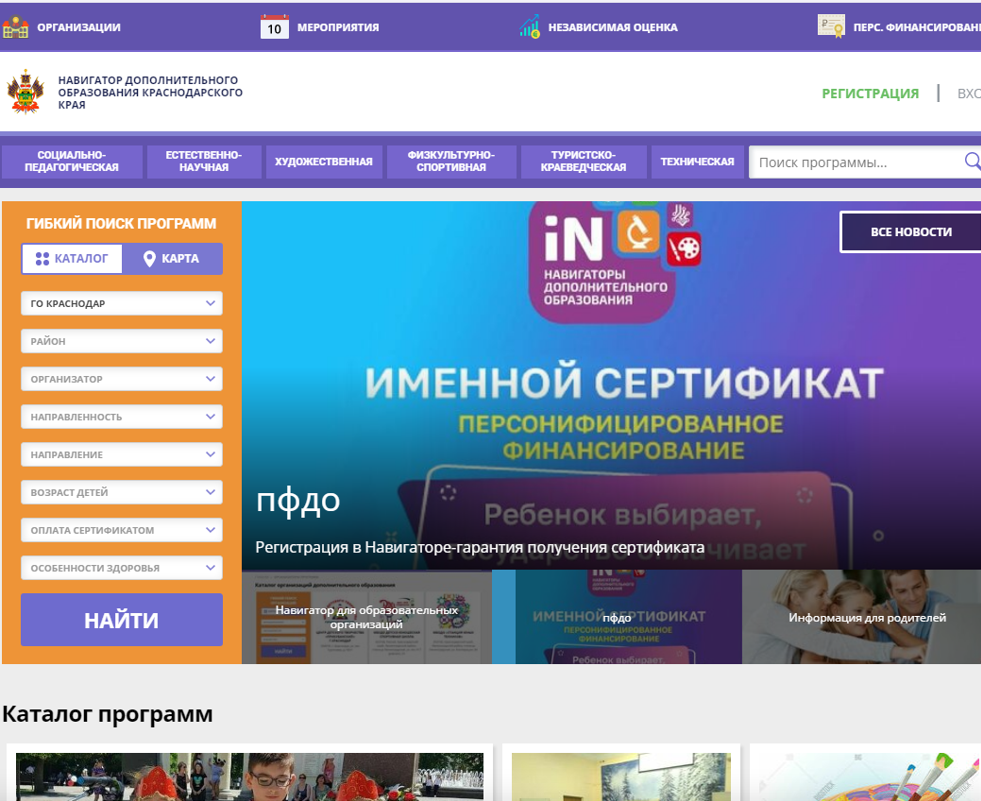
Task: Select the Художественная category
Action: click(x=323, y=161)
